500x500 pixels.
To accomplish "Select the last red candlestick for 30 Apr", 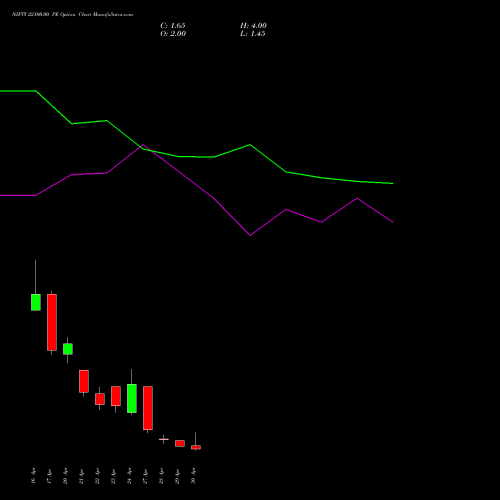I will pyautogui.click(x=196, y=447).
